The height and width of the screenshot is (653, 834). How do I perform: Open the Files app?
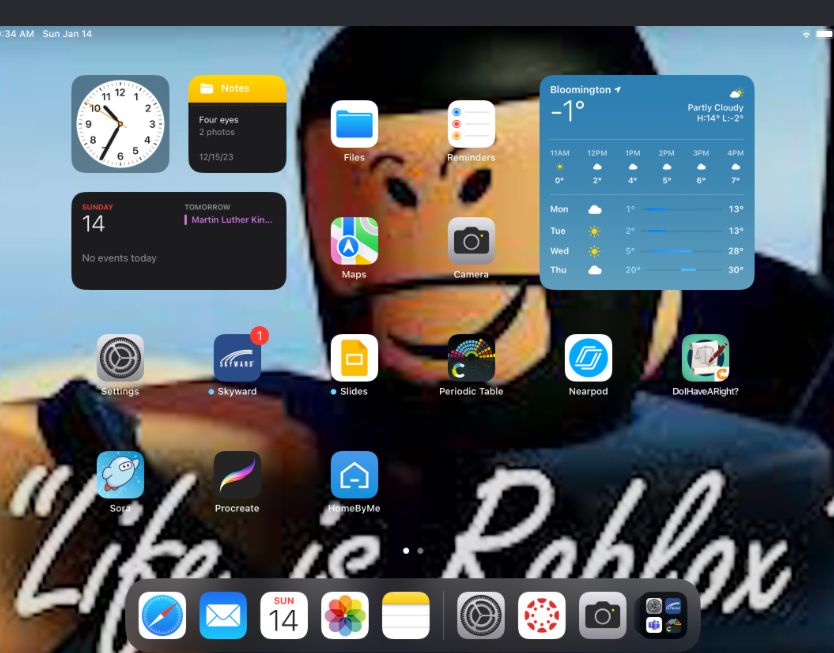coord(354,124)
